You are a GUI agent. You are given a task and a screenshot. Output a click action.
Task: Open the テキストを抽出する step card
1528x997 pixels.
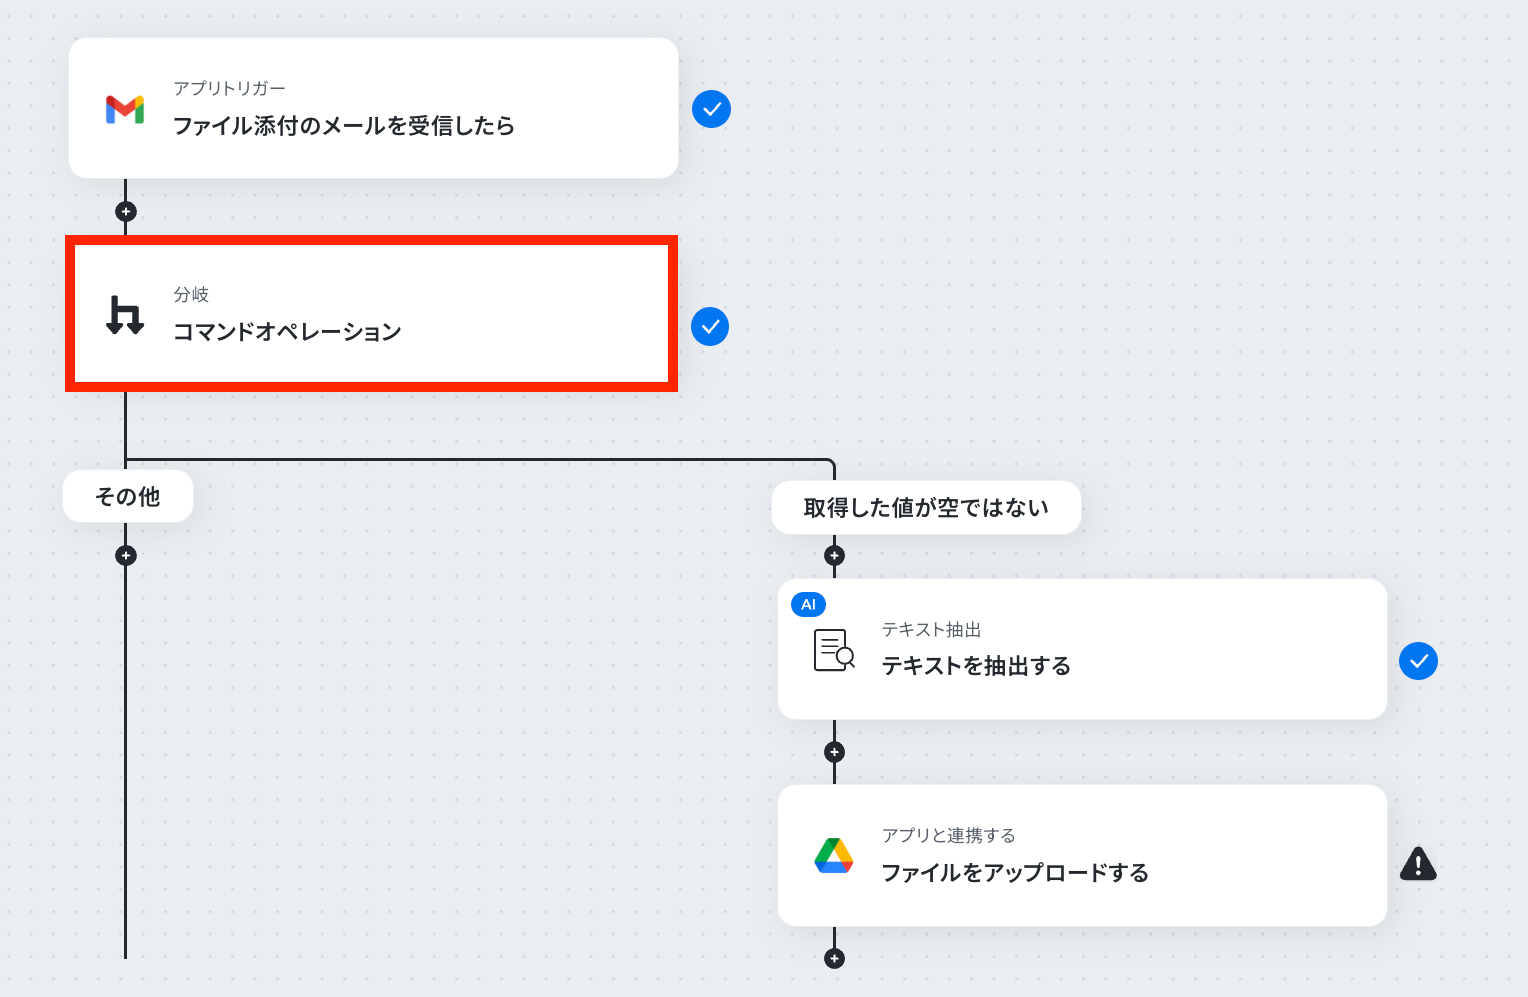[x=1082, y=649]
